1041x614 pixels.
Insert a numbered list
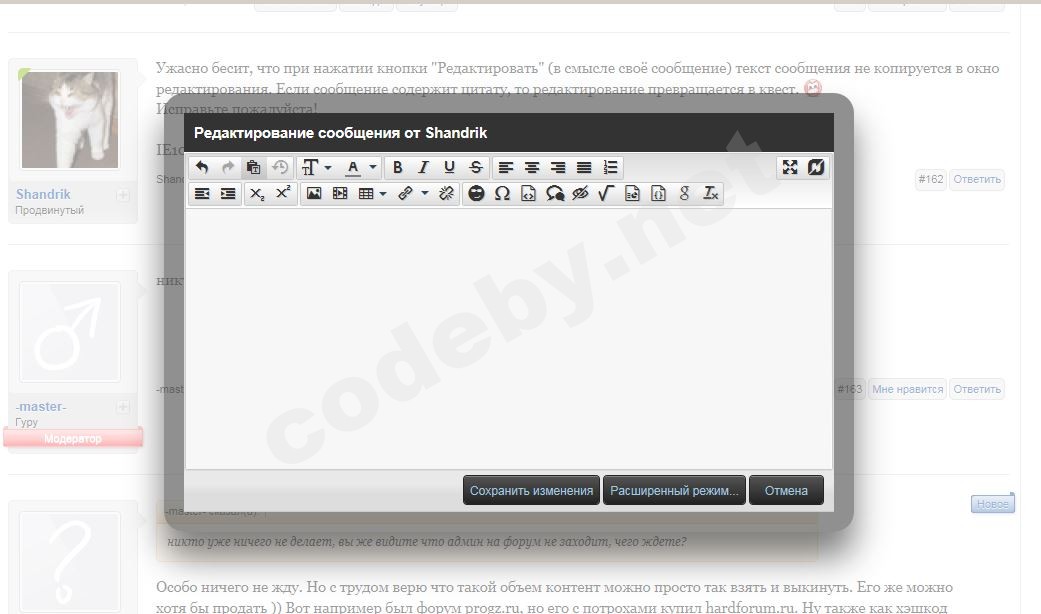(610, 167)
